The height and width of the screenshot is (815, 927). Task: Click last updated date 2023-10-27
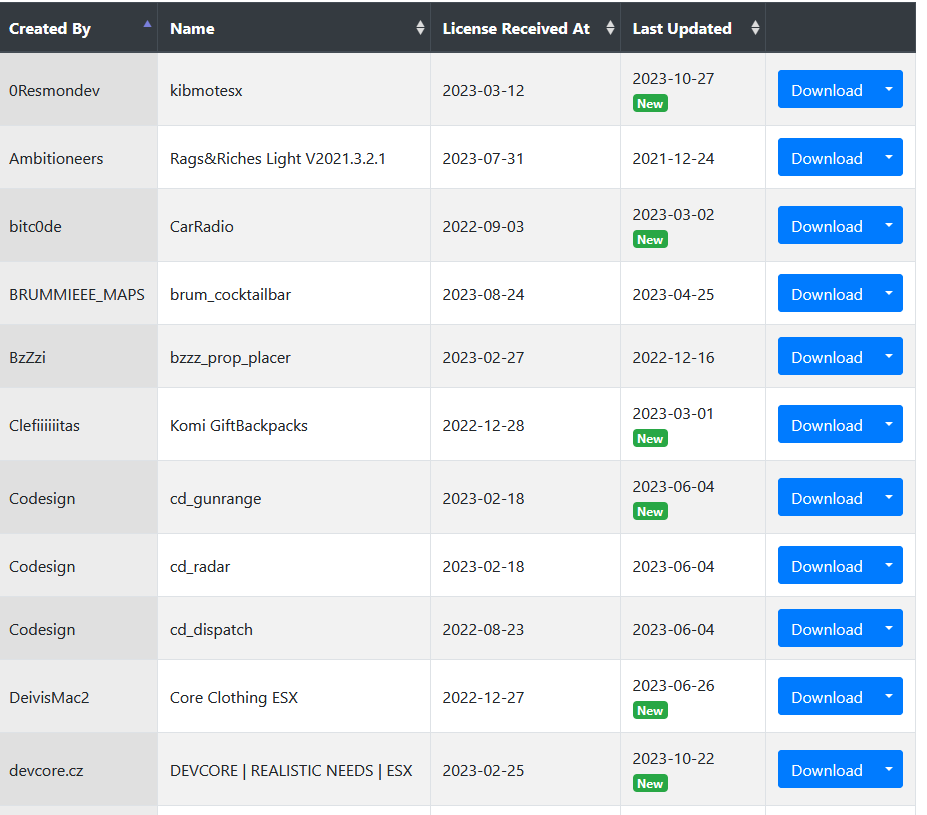coord(673,79)
